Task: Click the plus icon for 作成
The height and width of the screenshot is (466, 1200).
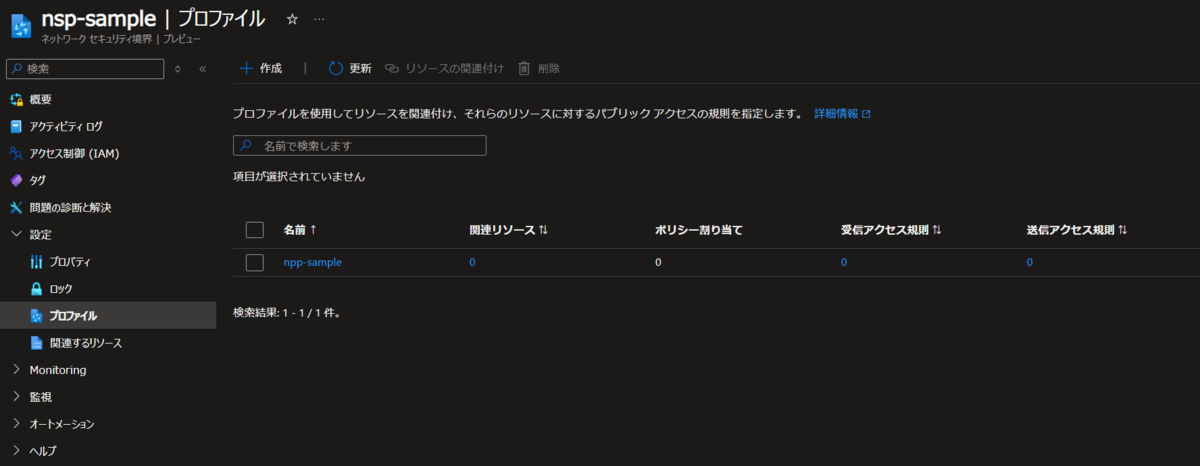Action: (246, 68)
